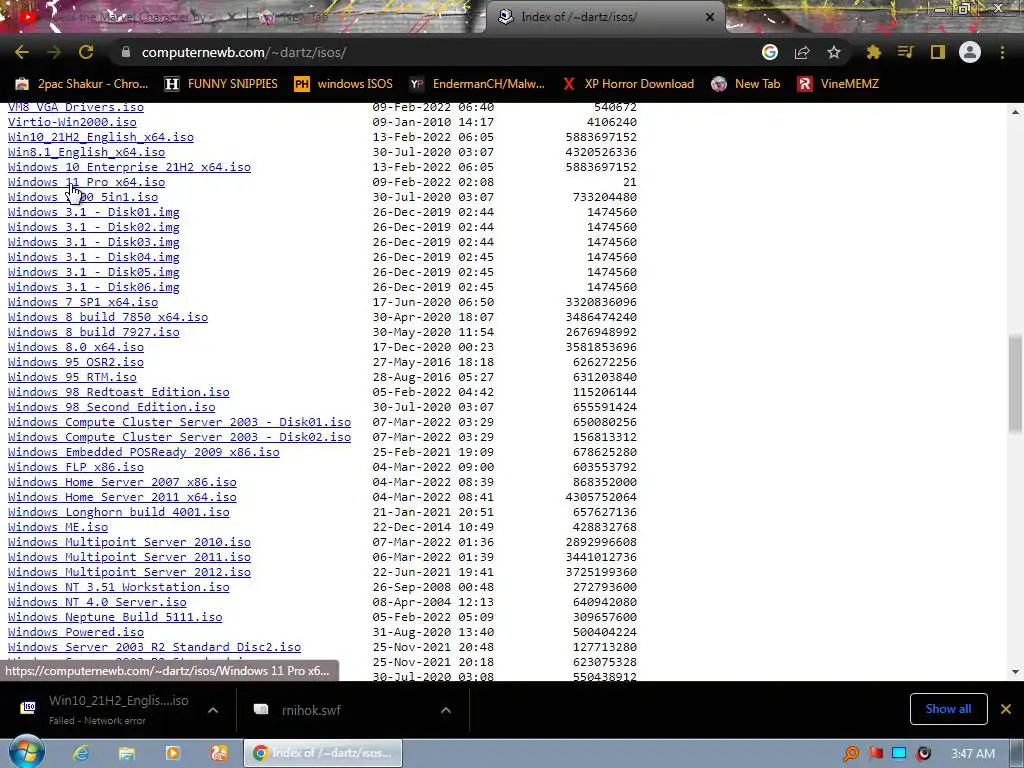
Task: Share this page using the share icon
Action: (802, 52)
